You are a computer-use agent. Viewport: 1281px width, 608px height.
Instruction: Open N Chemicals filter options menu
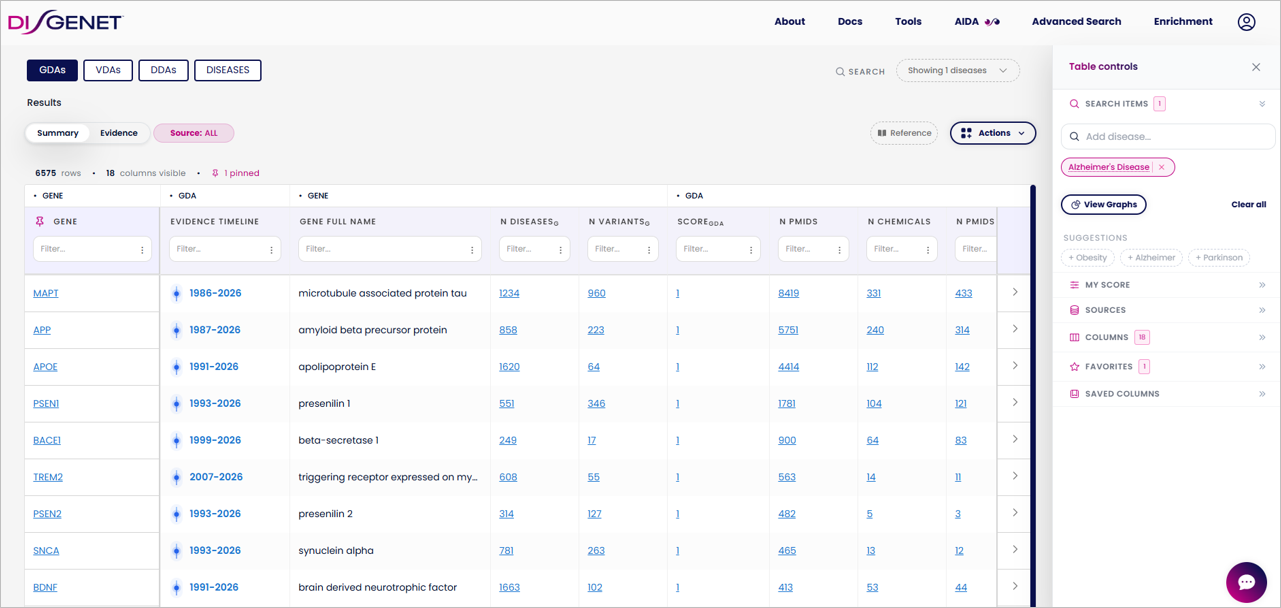coord(928,250)
